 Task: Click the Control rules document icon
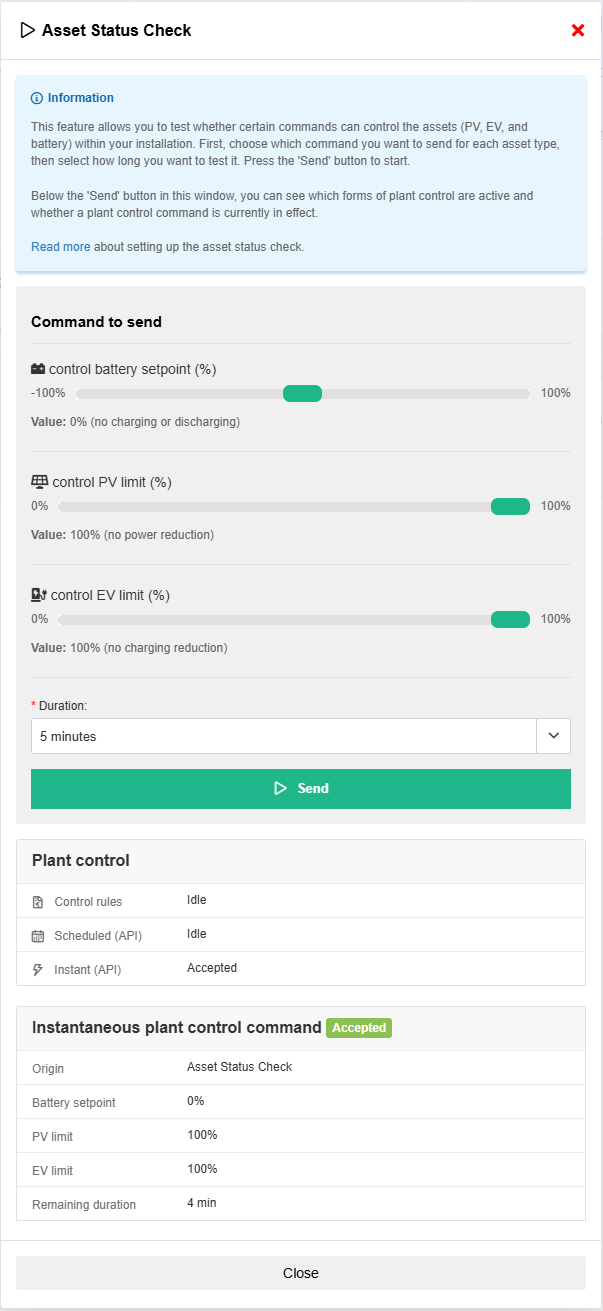coord(38,902)
